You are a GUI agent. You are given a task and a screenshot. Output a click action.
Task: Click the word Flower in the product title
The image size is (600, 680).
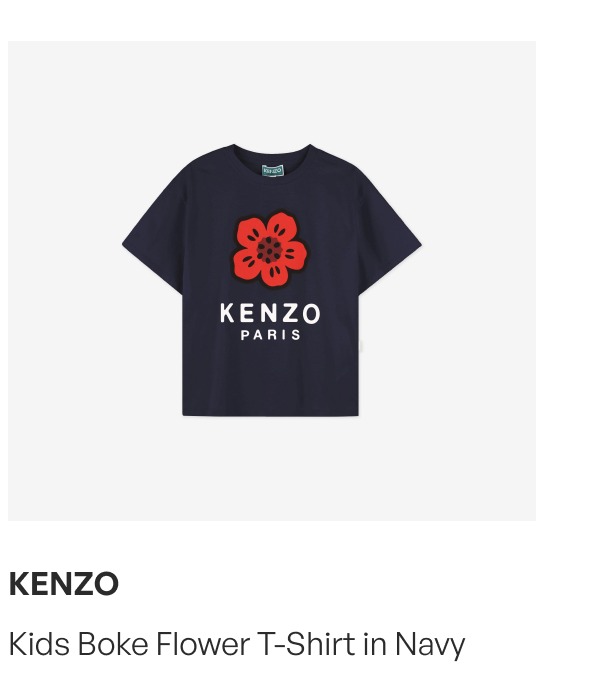point(203,644)
